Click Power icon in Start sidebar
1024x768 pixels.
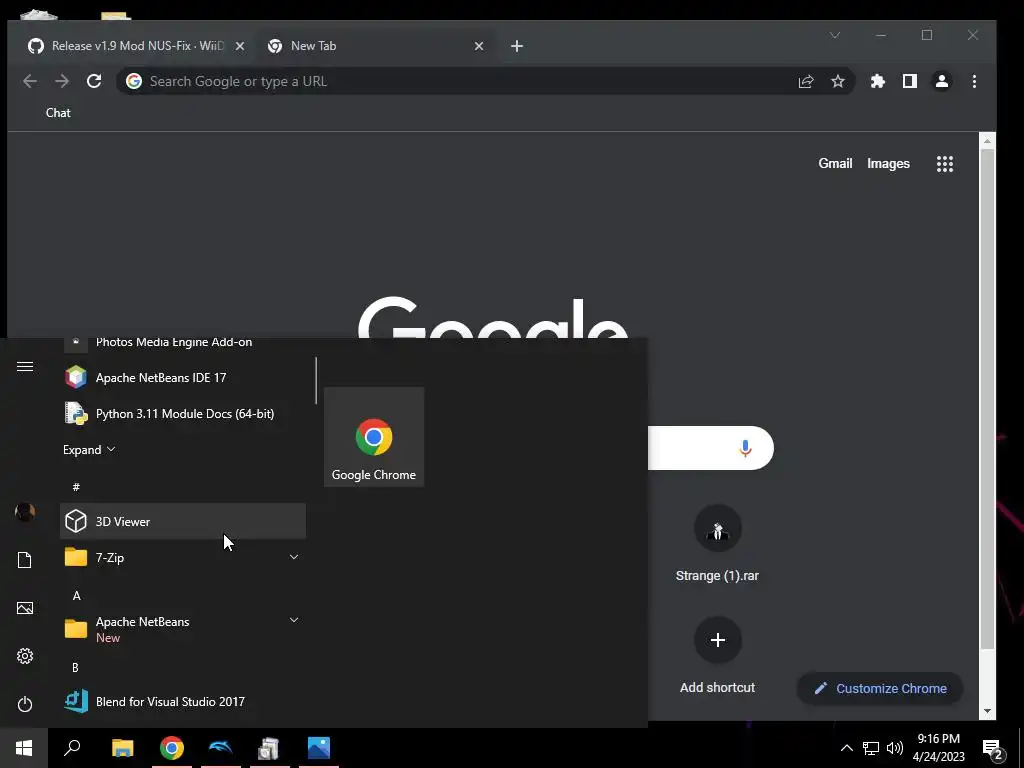coord(25,704)
